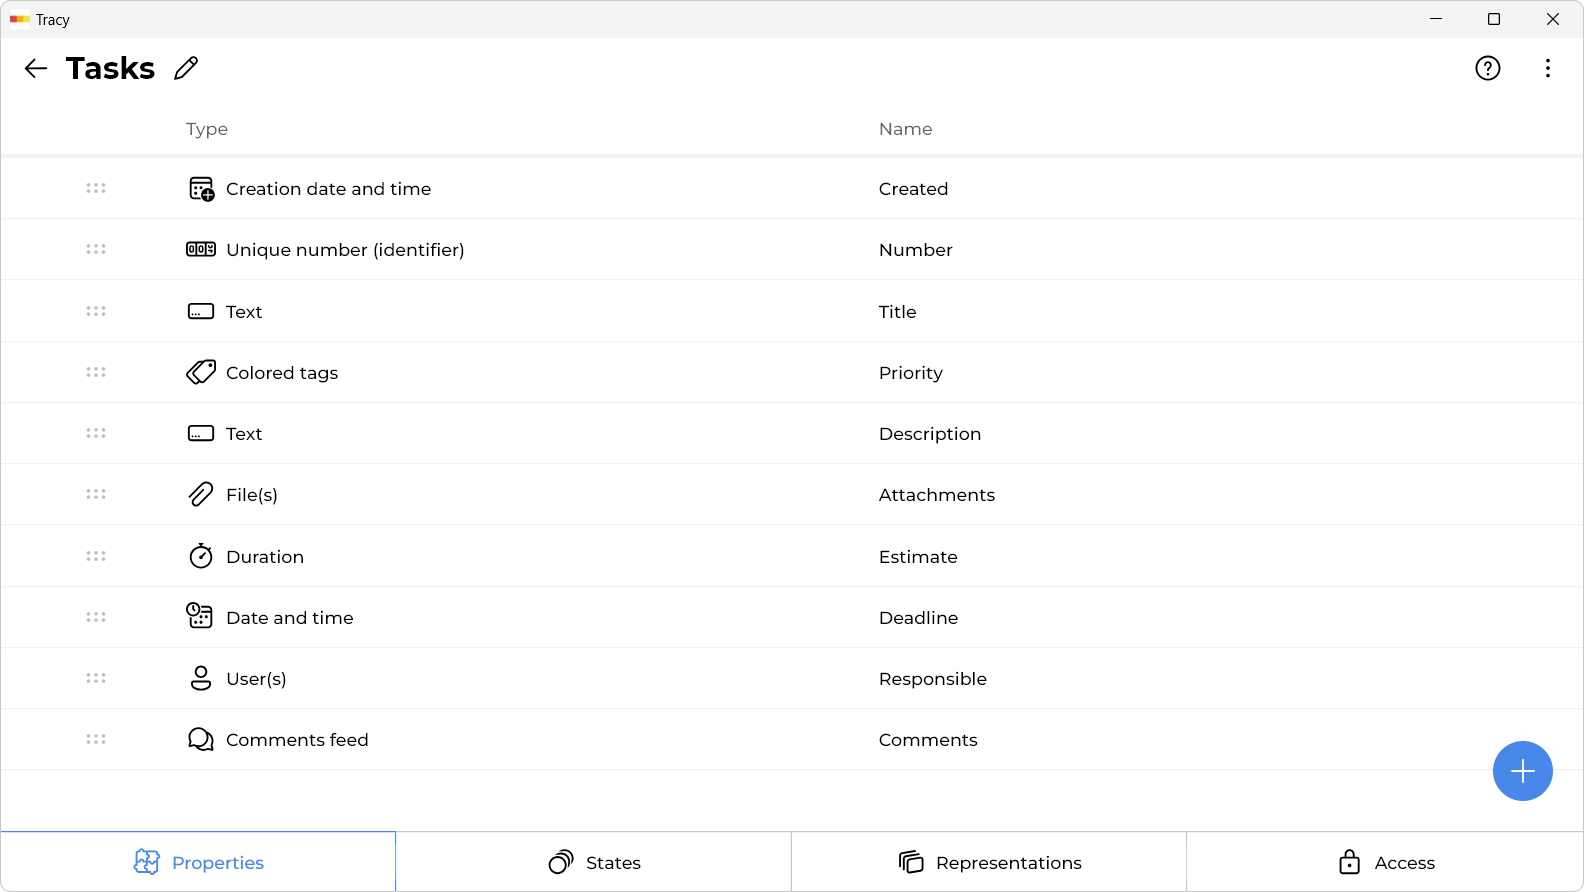Click drag handle of Title row
The height and width of the screenshot is (892, 1584).
pos(96,311)
